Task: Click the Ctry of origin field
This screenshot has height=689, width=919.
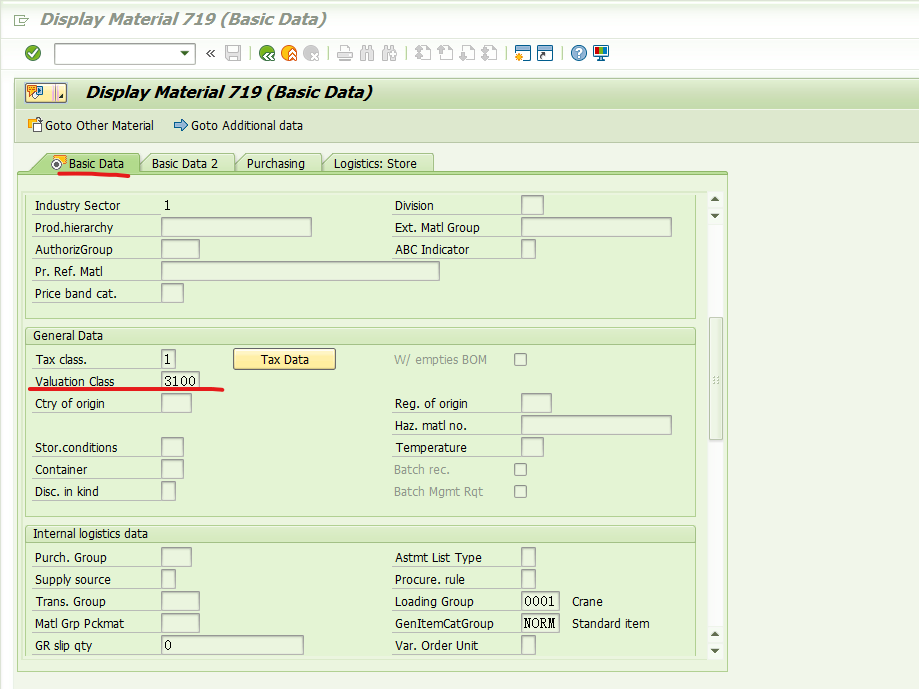Action: [176, 403]
